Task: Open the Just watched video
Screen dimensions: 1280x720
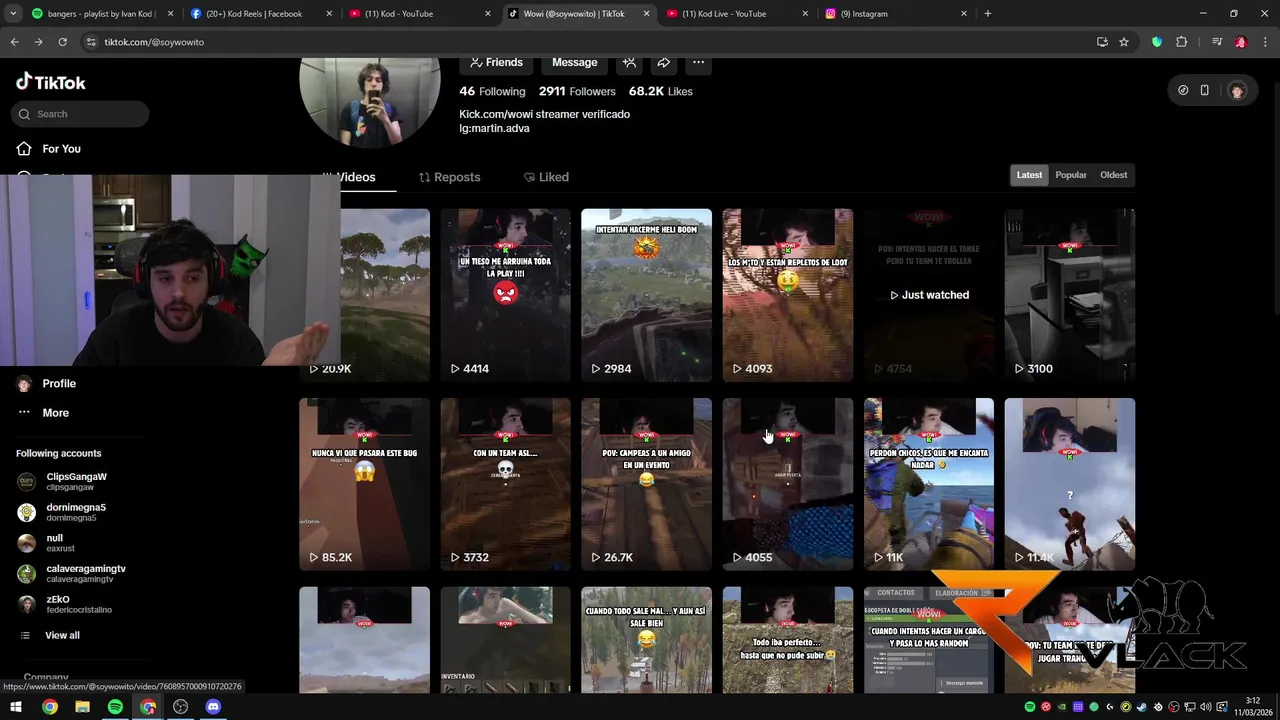Action: tap(929, 295)
